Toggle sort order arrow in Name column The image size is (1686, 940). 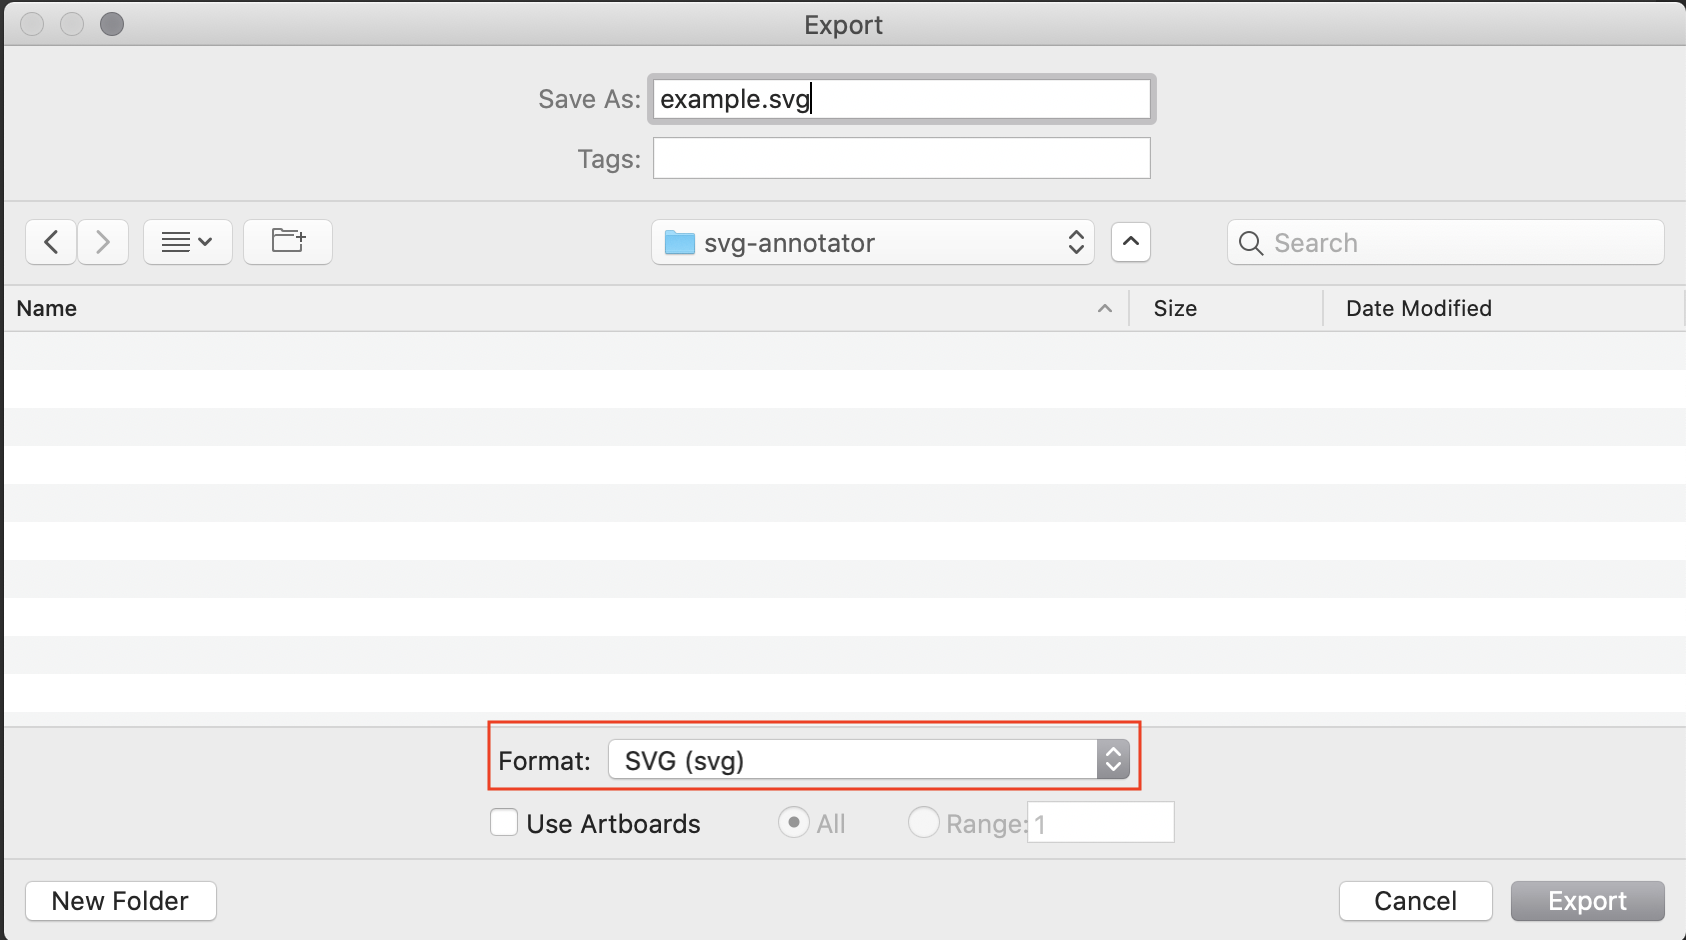pyautogui.click(x=1105, y=308)
